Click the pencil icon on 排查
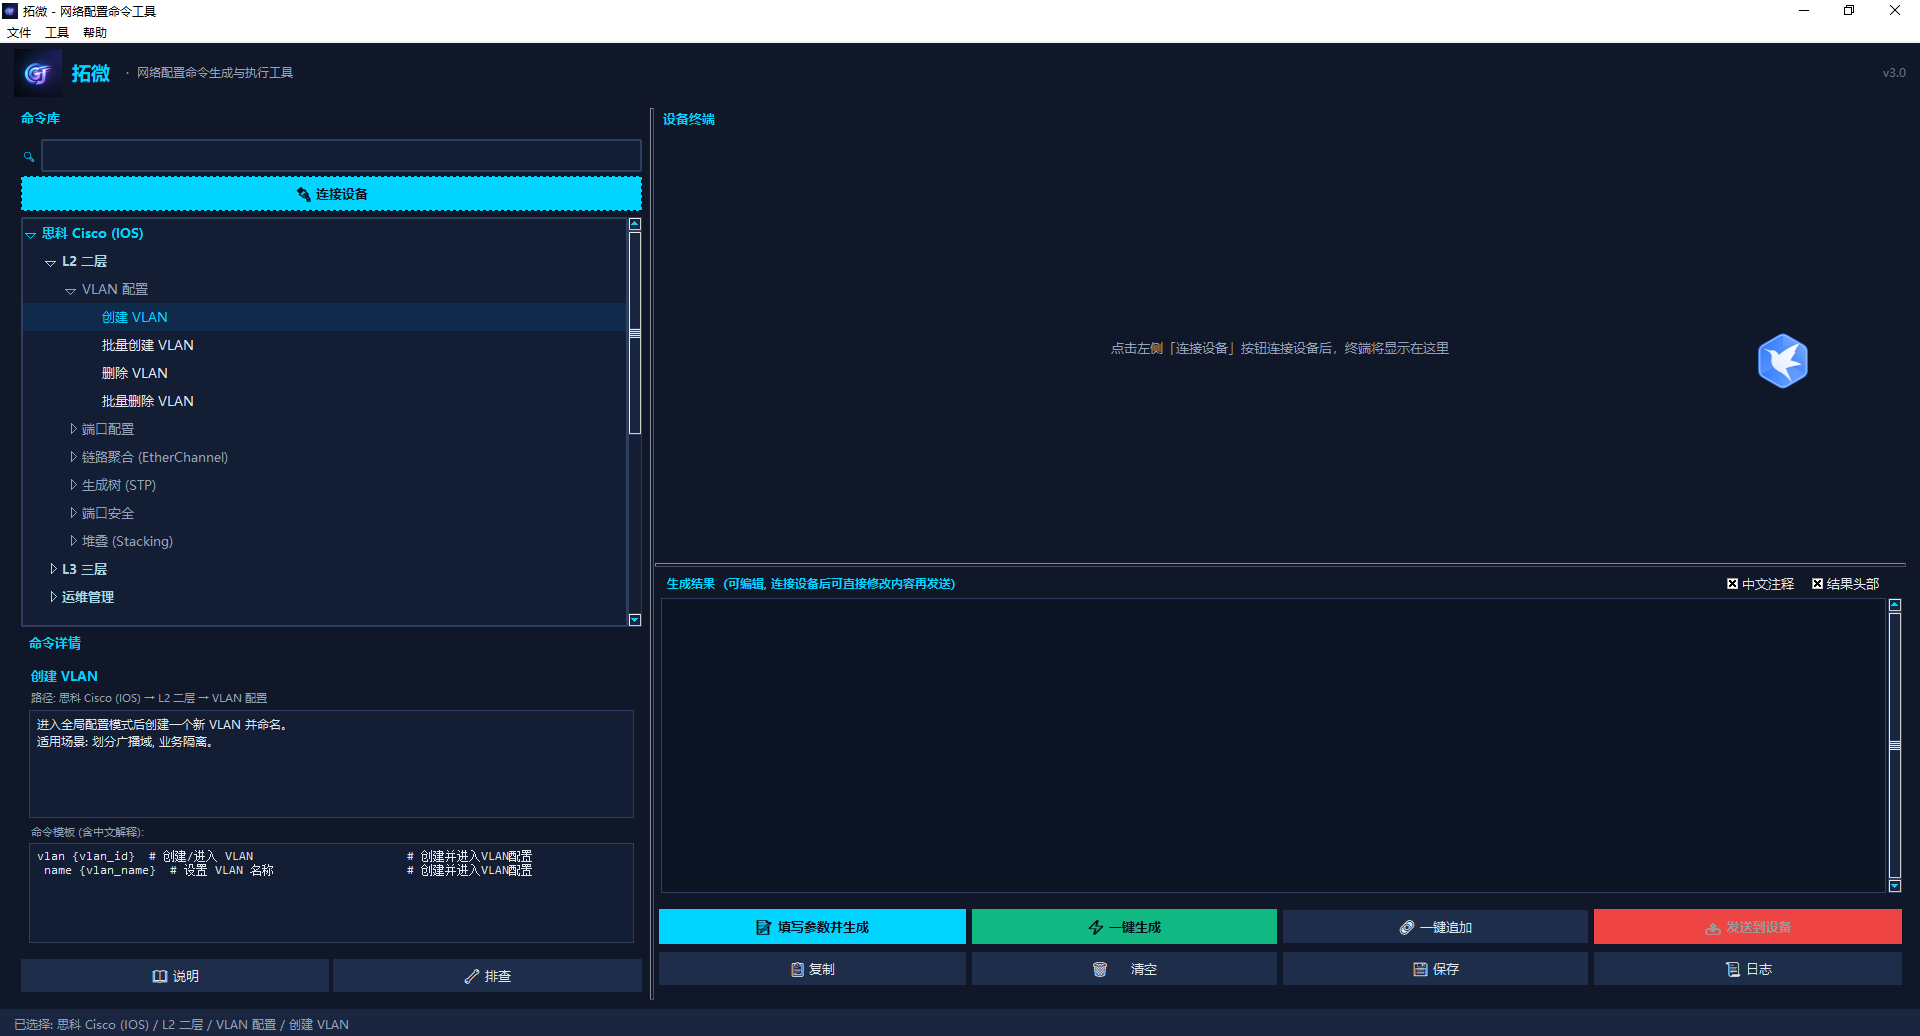 (x=472, y=976)
